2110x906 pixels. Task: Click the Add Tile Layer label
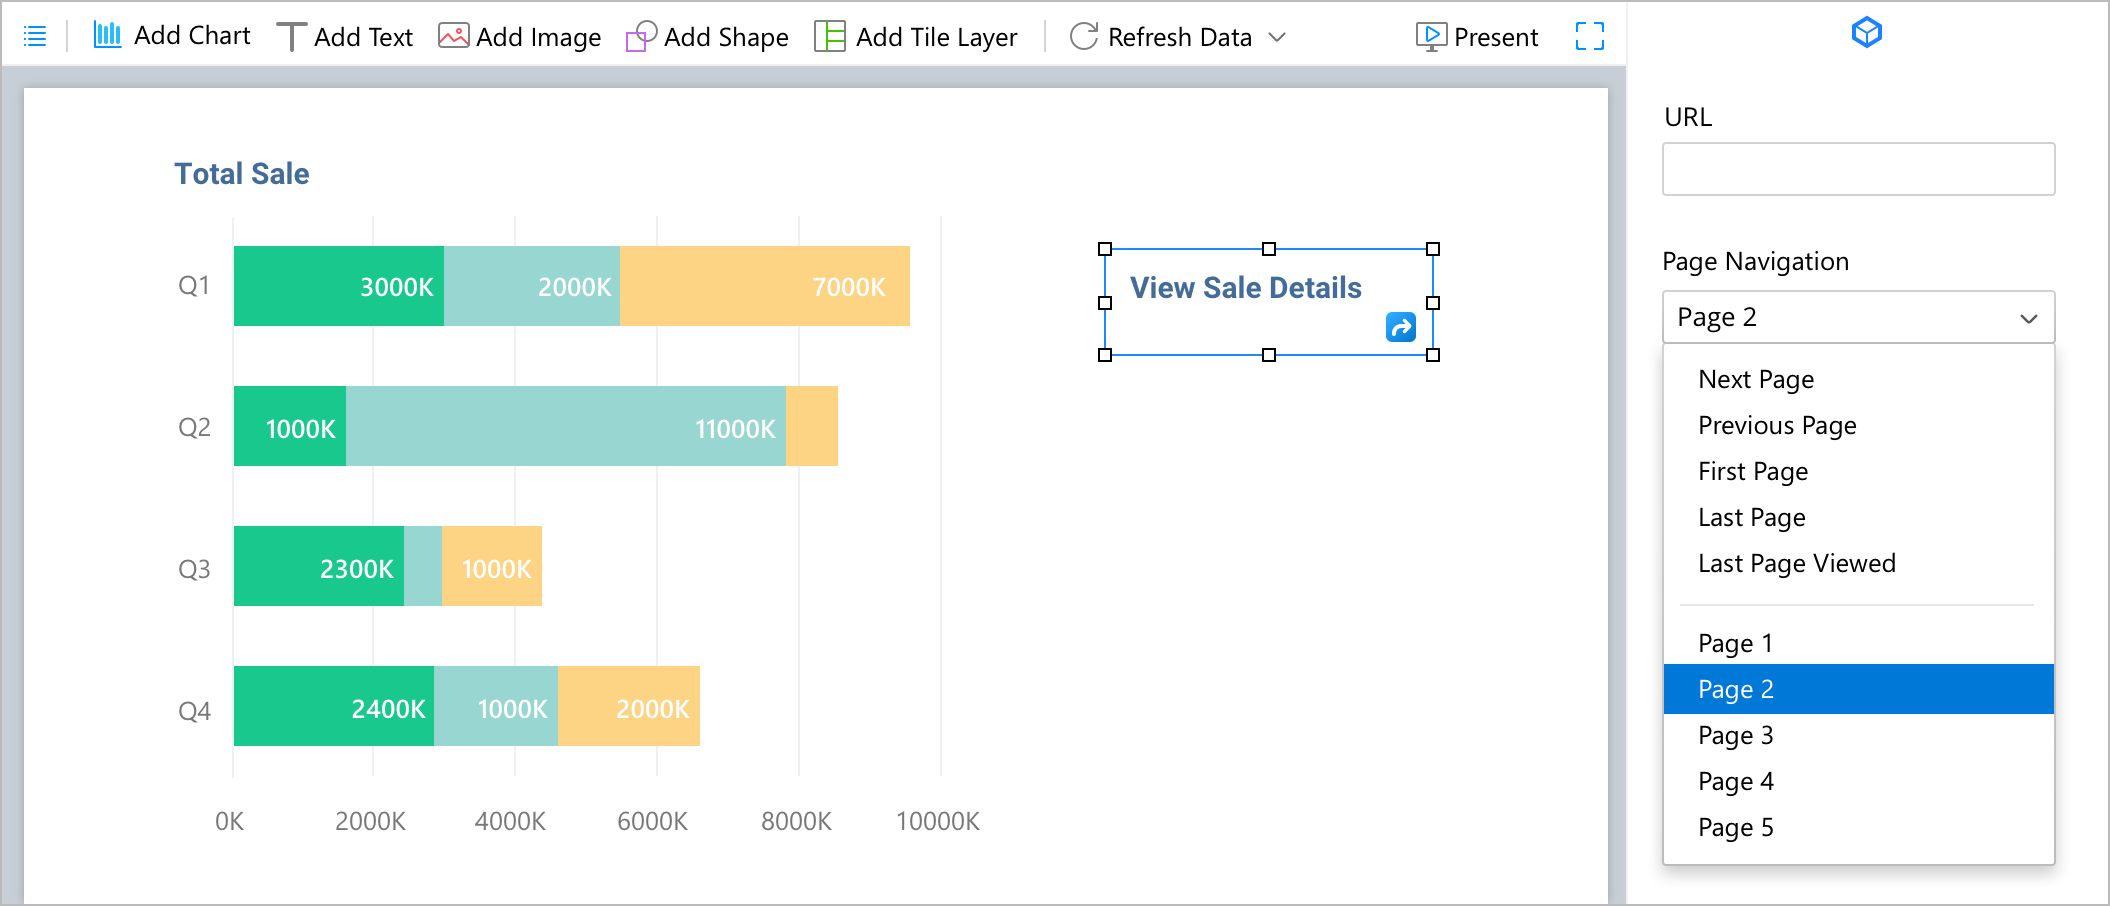pyautogui.click(x=936, y=37)
